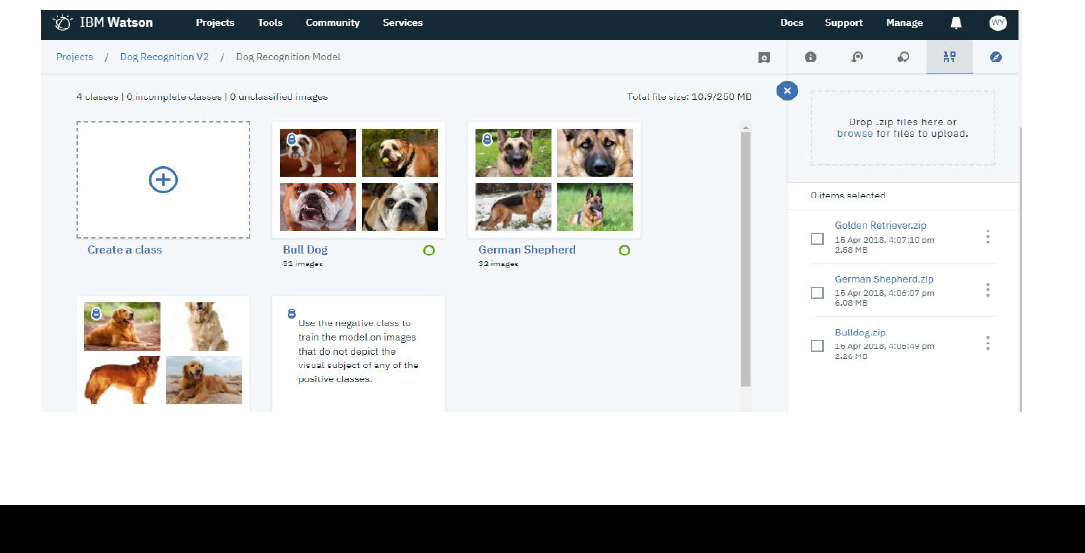This screenshot has height=553, width=1085.
Task: Open the info panel icon
Action: pos(811,57)
